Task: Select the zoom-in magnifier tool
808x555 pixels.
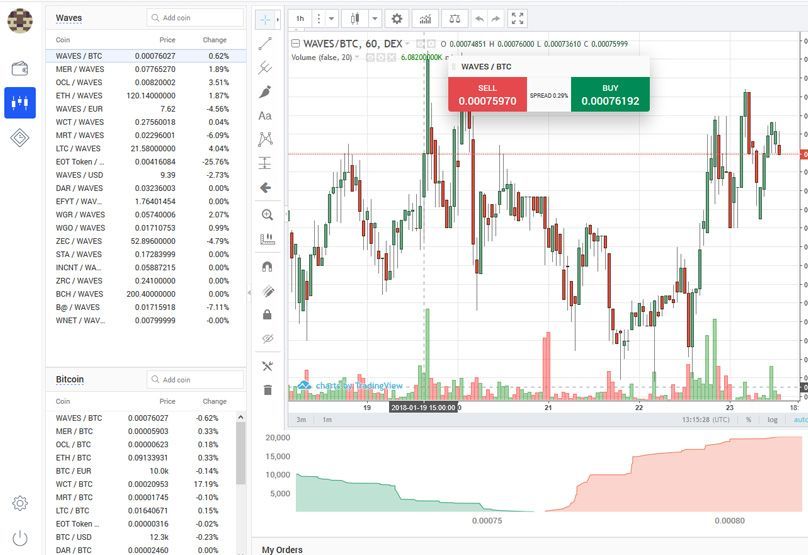Action: point(267,215)
